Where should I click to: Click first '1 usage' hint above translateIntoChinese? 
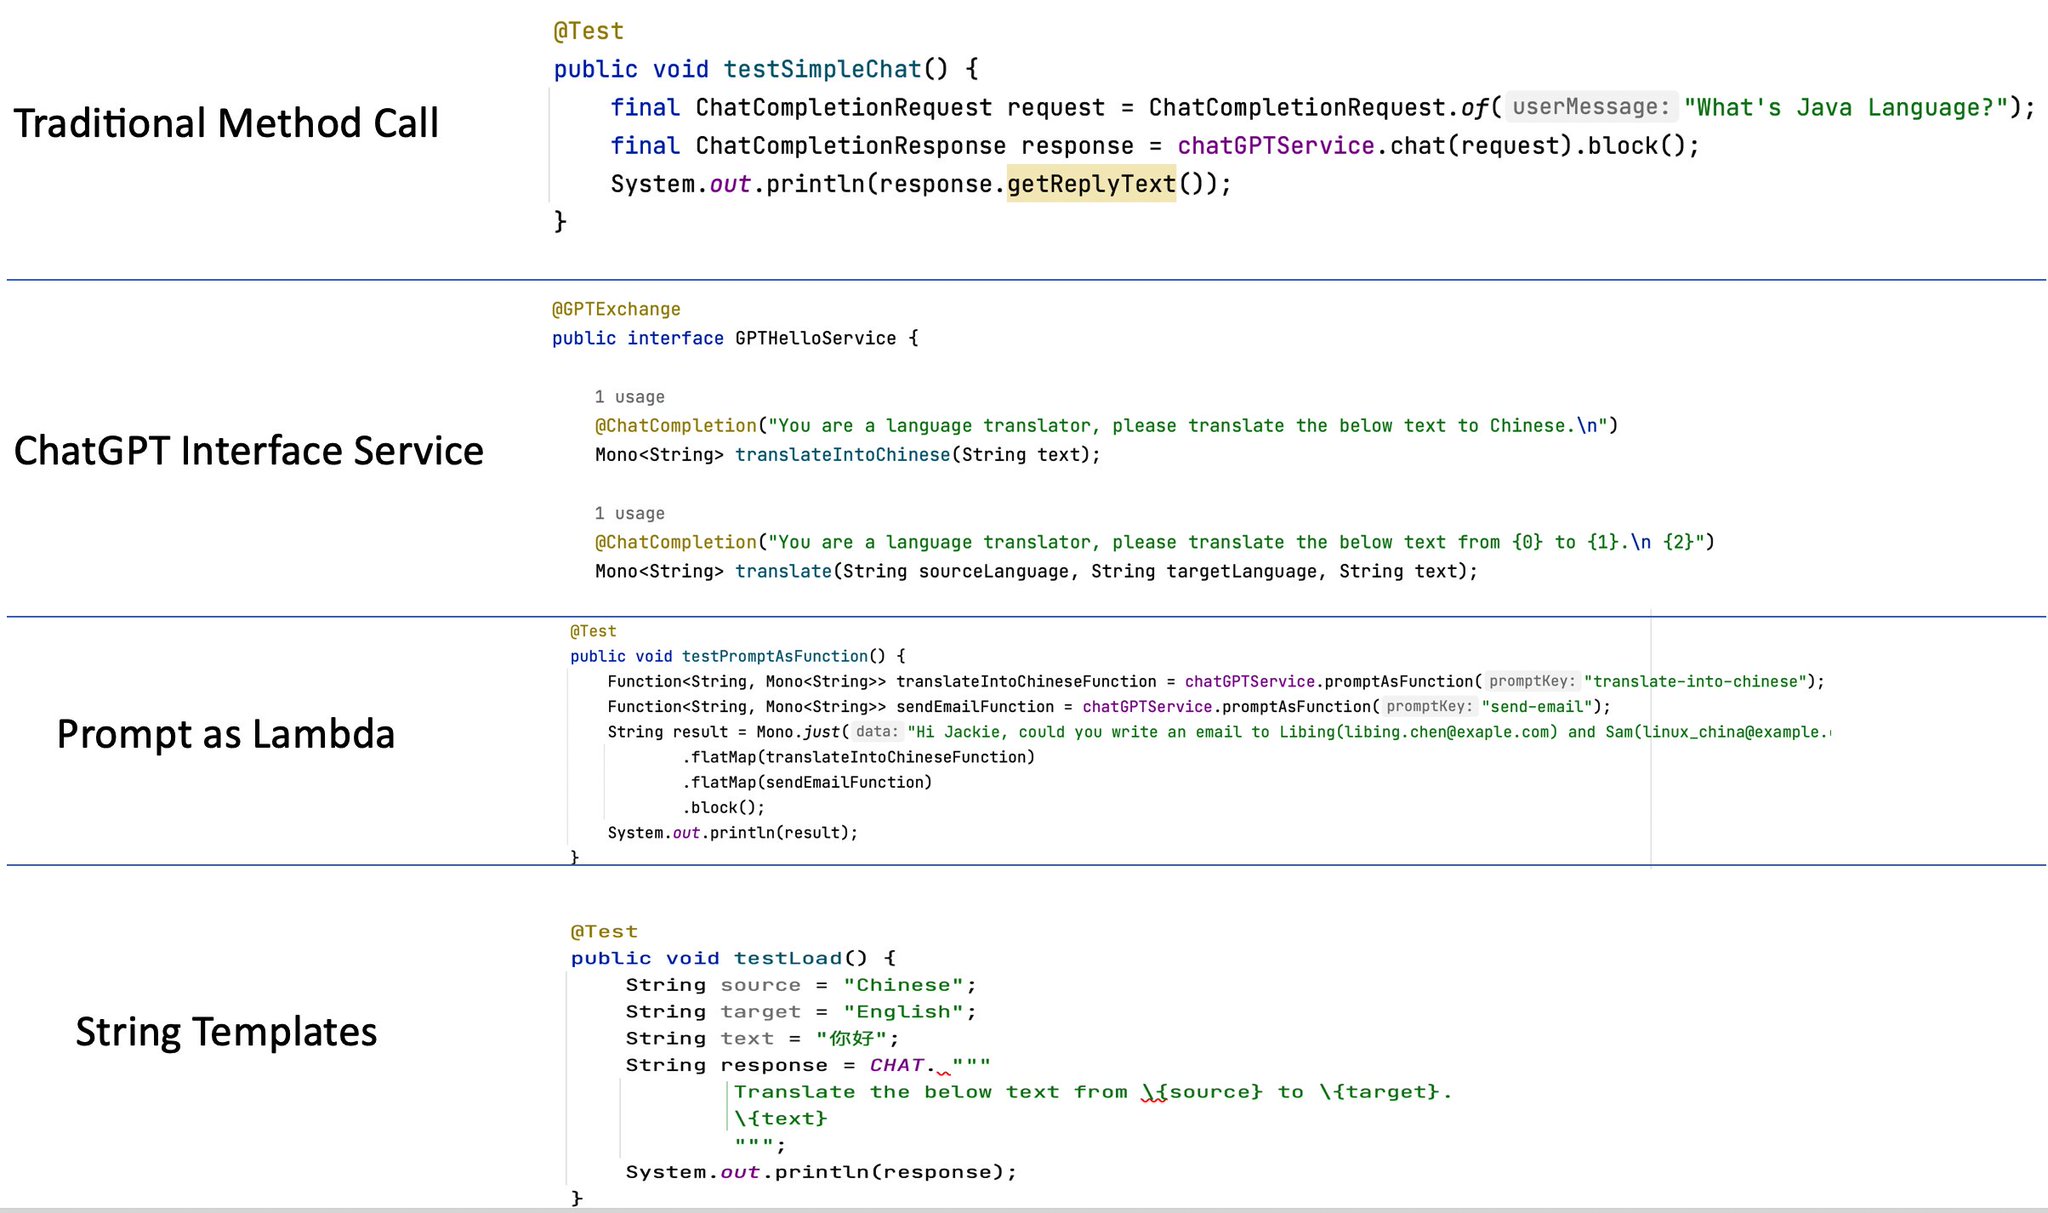(629, 397)
